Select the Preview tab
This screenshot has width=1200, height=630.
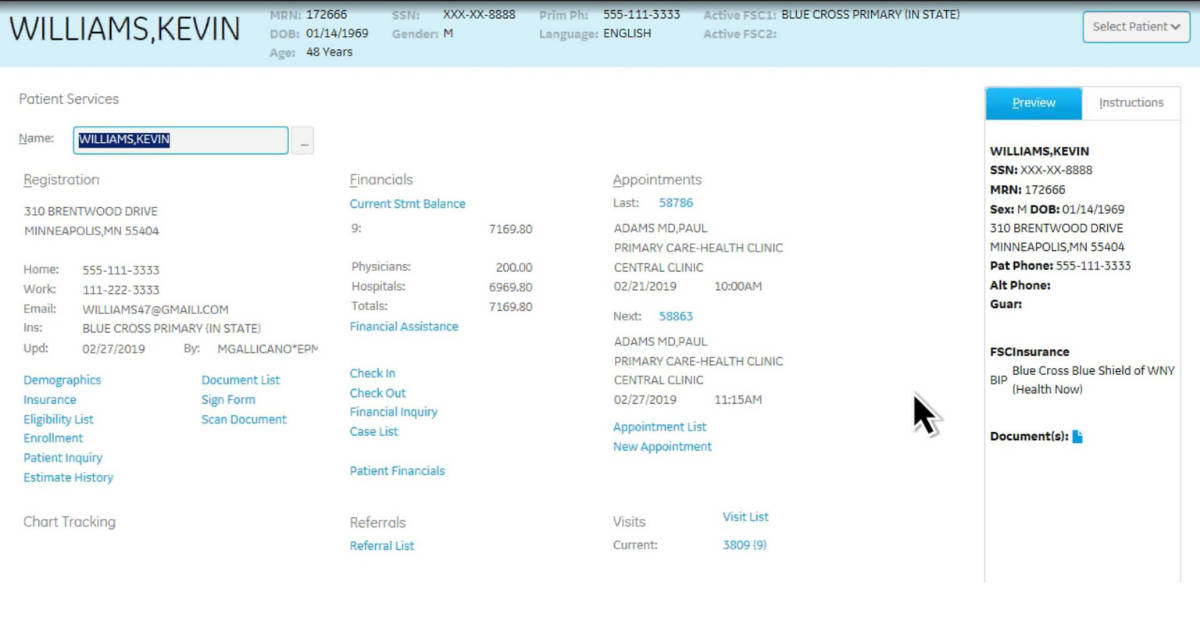coord(1033,103)
